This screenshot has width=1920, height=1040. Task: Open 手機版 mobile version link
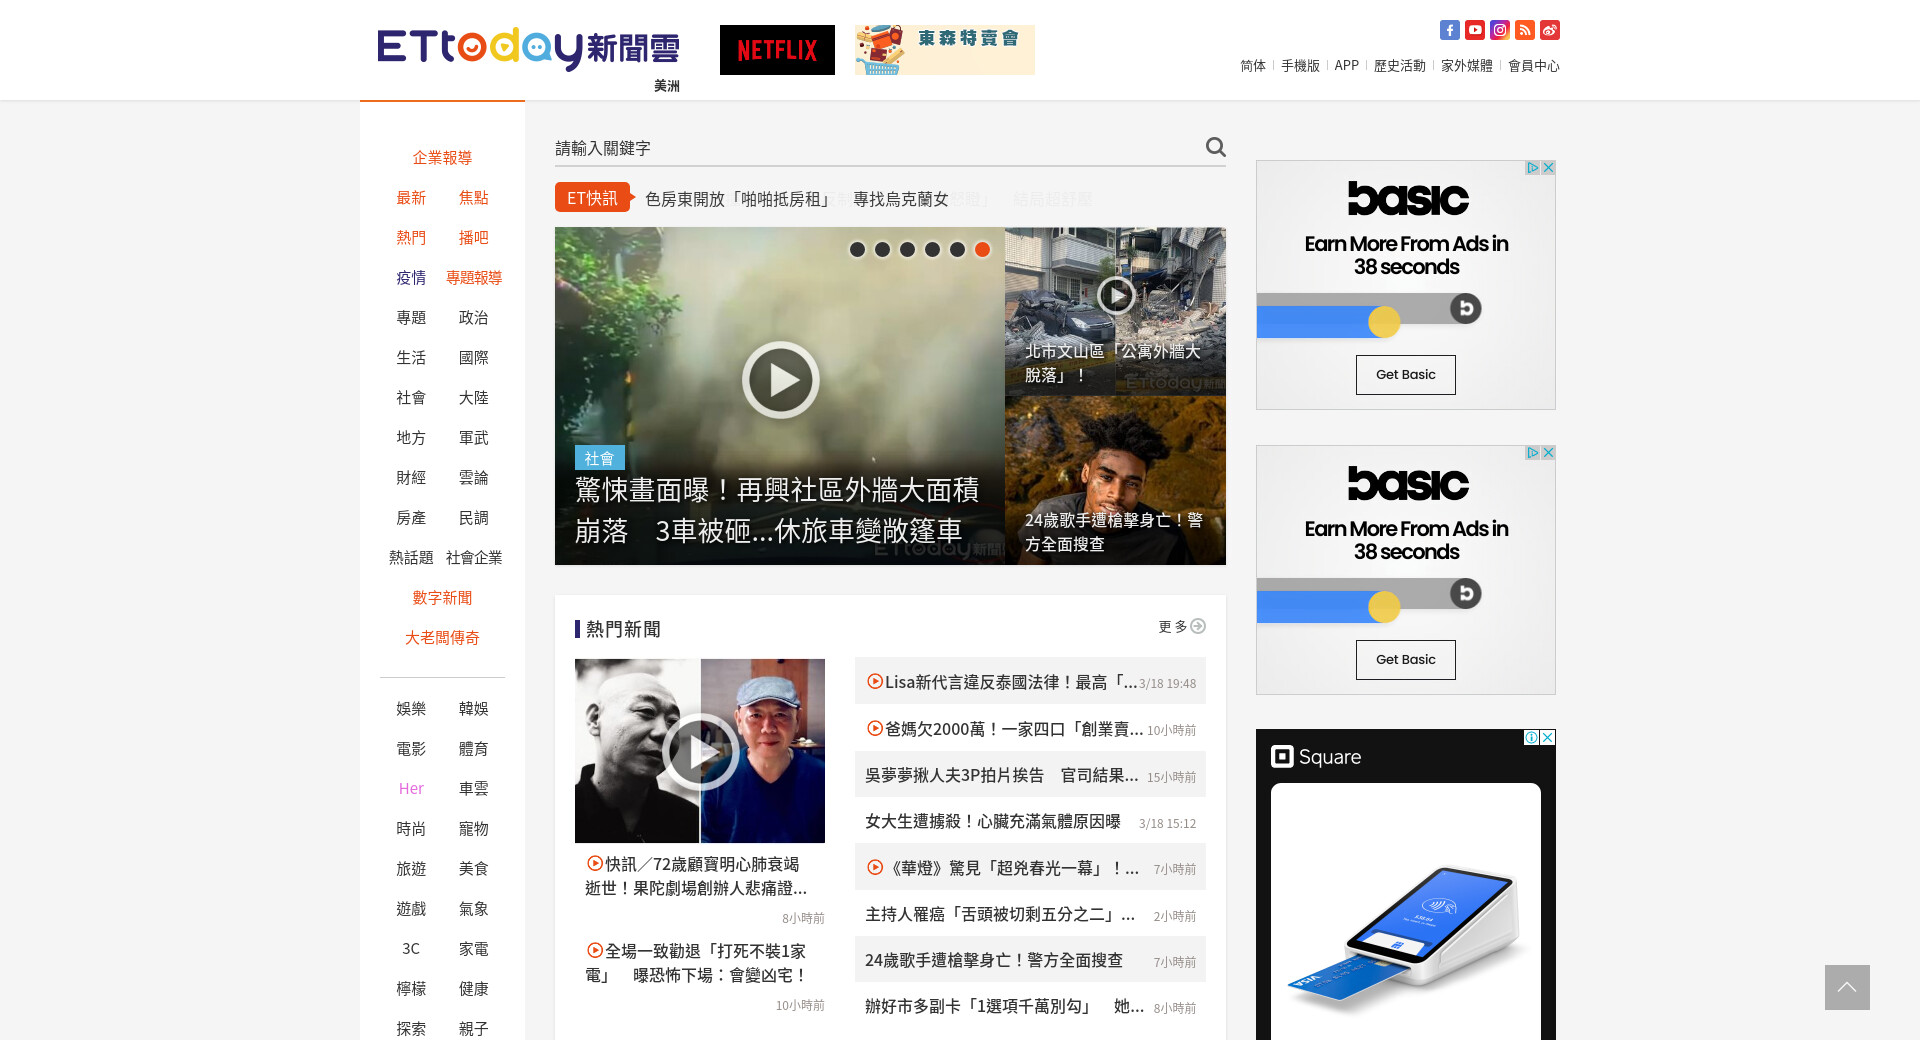click(1300, 66)
